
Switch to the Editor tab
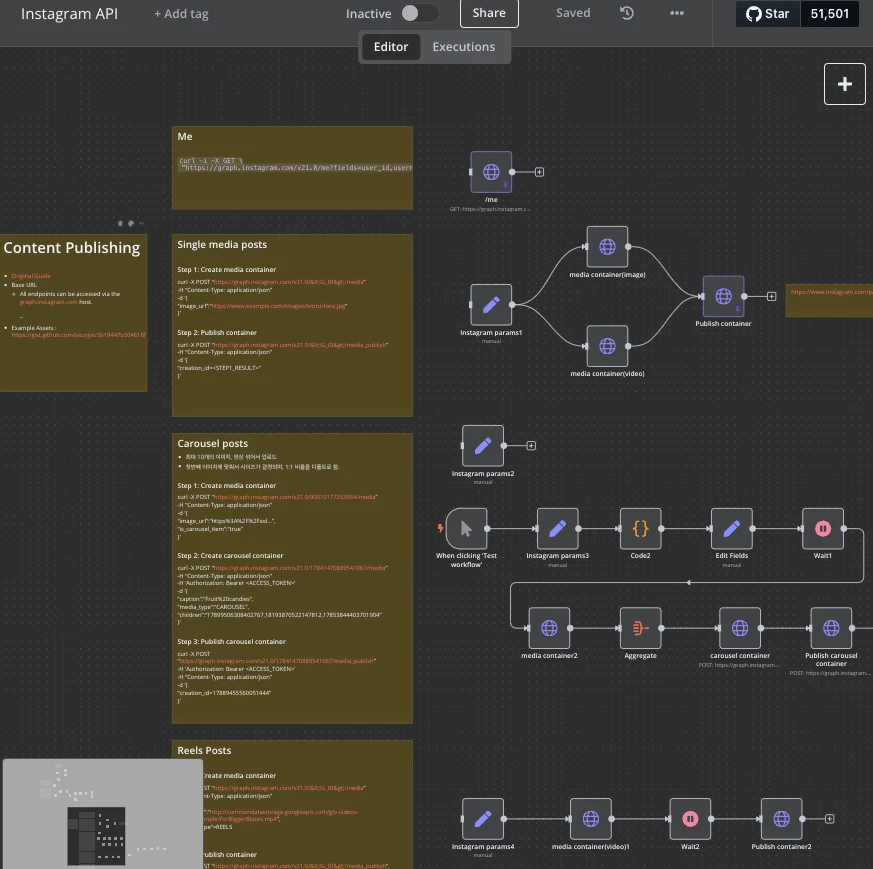coord(391,47)
